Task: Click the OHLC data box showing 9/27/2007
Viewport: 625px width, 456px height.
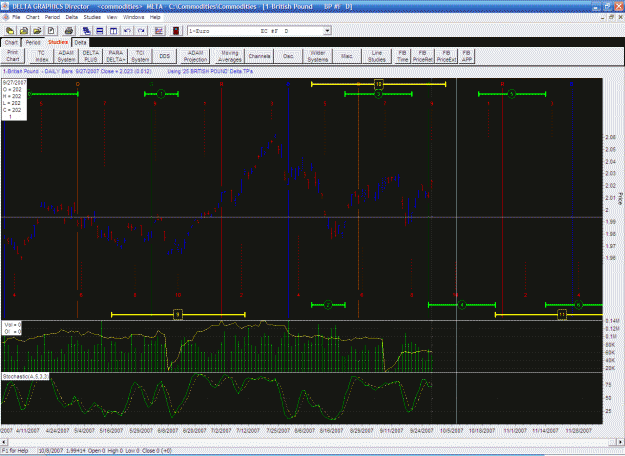Action: point(14,100)
